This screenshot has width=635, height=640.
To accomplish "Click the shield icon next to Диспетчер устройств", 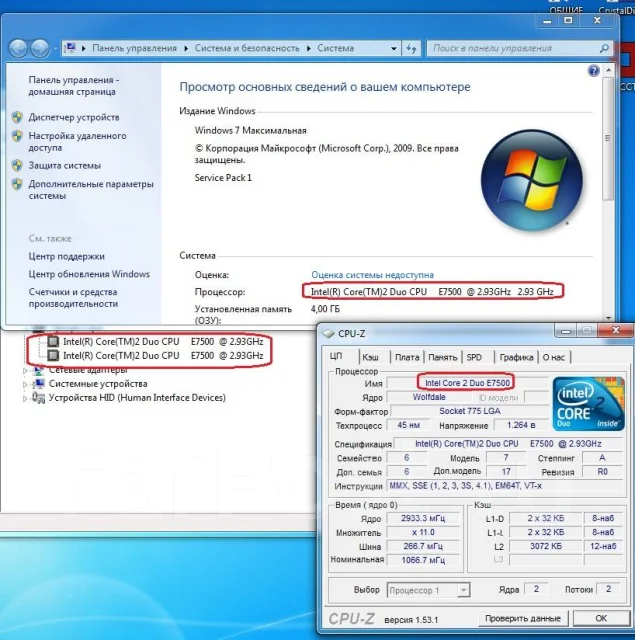I will [17, 118].
